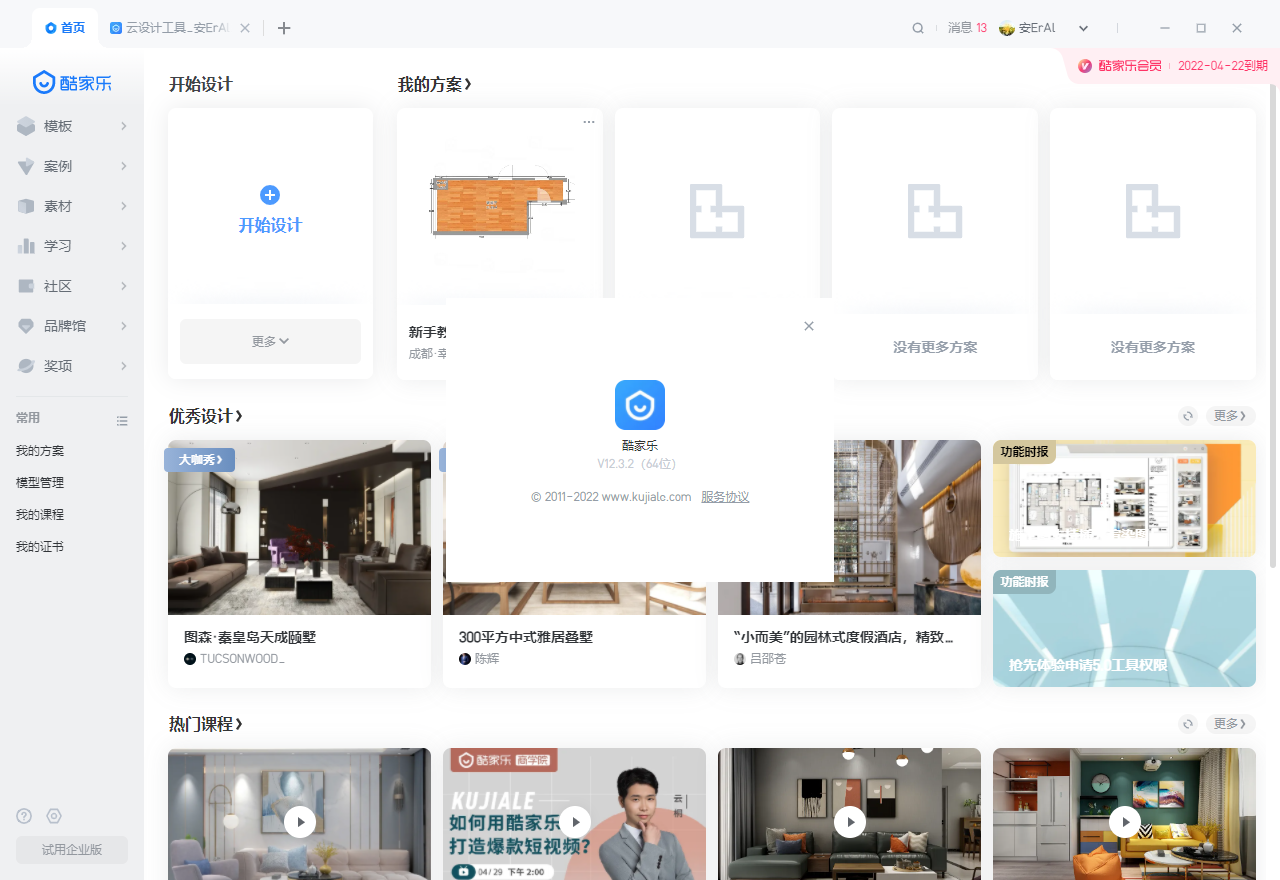Click the 安ErAl user avatar
1280x880 pixels.
pos(1007,28)
